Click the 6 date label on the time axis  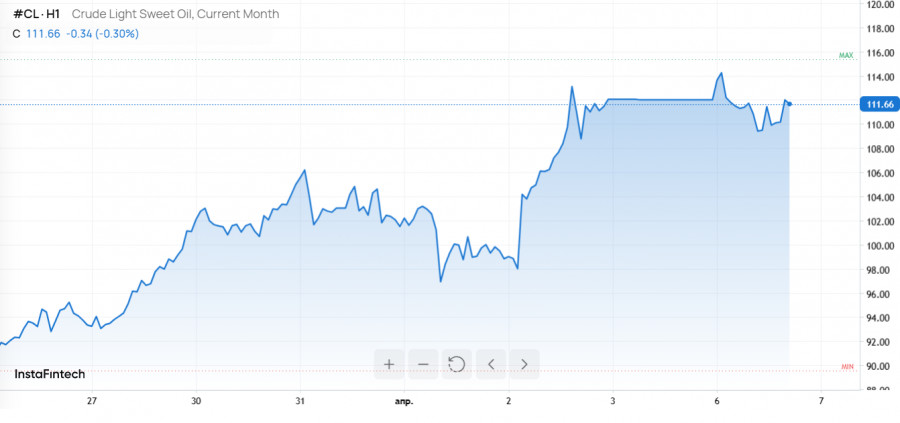pyautogui.click(x=717, y=401)
